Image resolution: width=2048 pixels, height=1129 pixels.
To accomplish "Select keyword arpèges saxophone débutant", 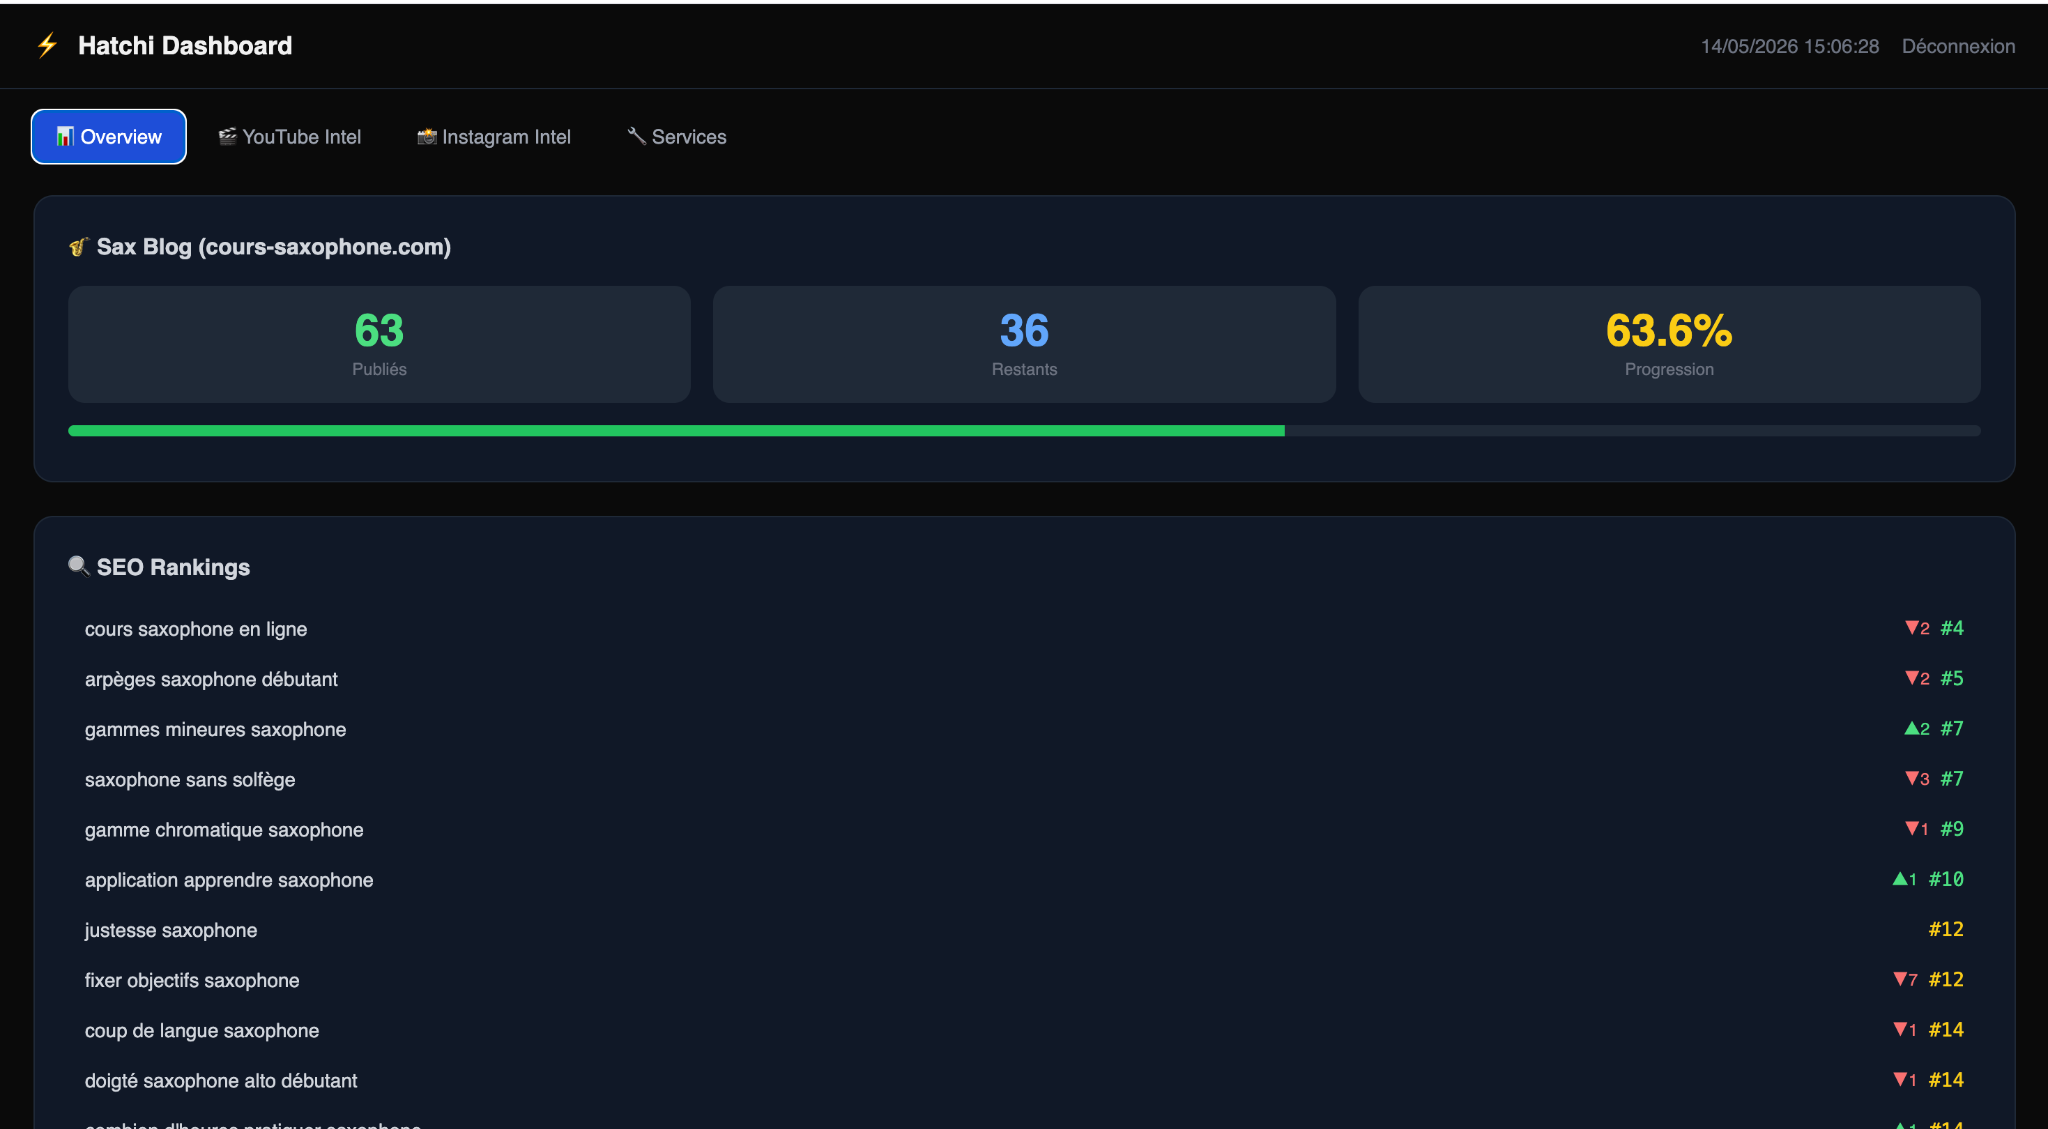I will pos(211,679).
